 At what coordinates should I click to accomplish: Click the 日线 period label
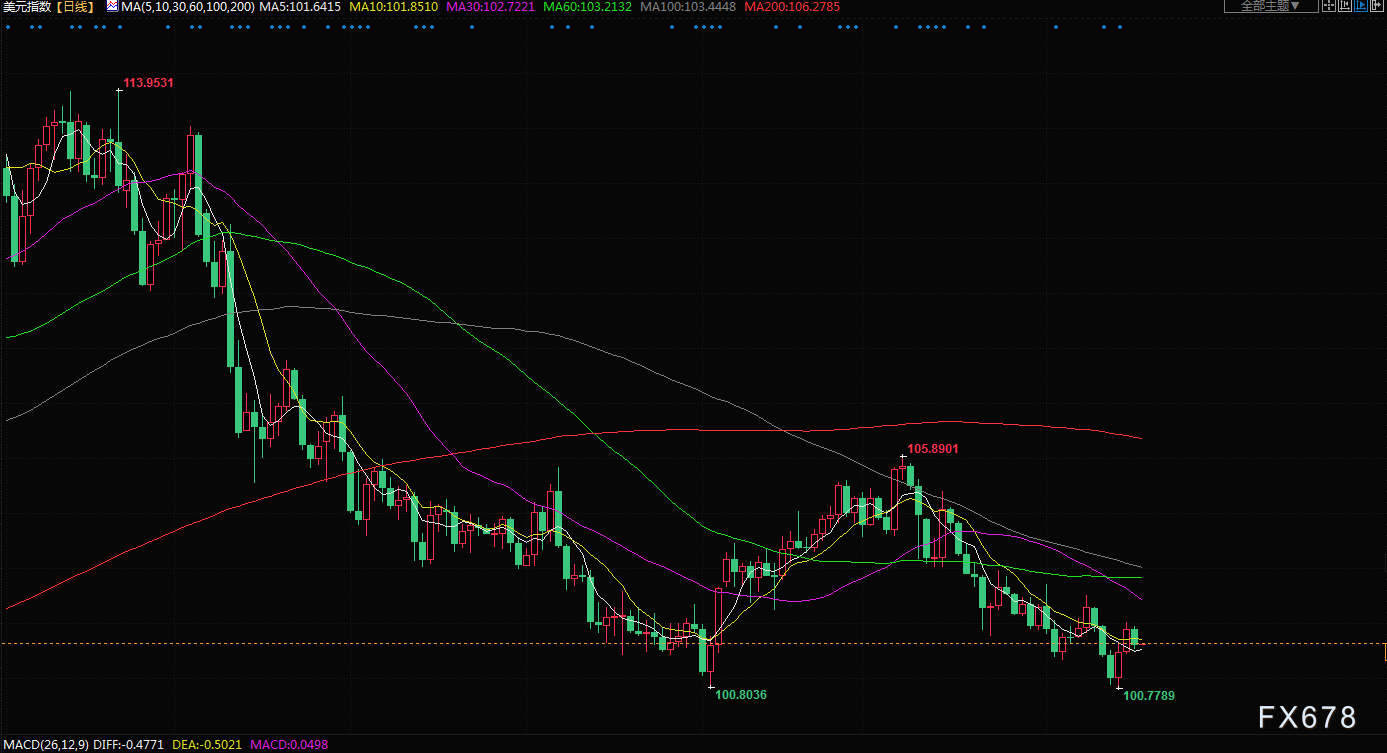coord(74,7)
